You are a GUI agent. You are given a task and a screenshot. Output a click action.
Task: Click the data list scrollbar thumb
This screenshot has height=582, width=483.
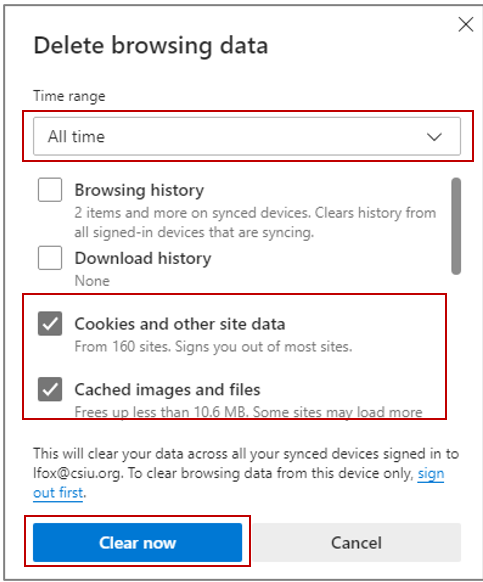[456, 226]
